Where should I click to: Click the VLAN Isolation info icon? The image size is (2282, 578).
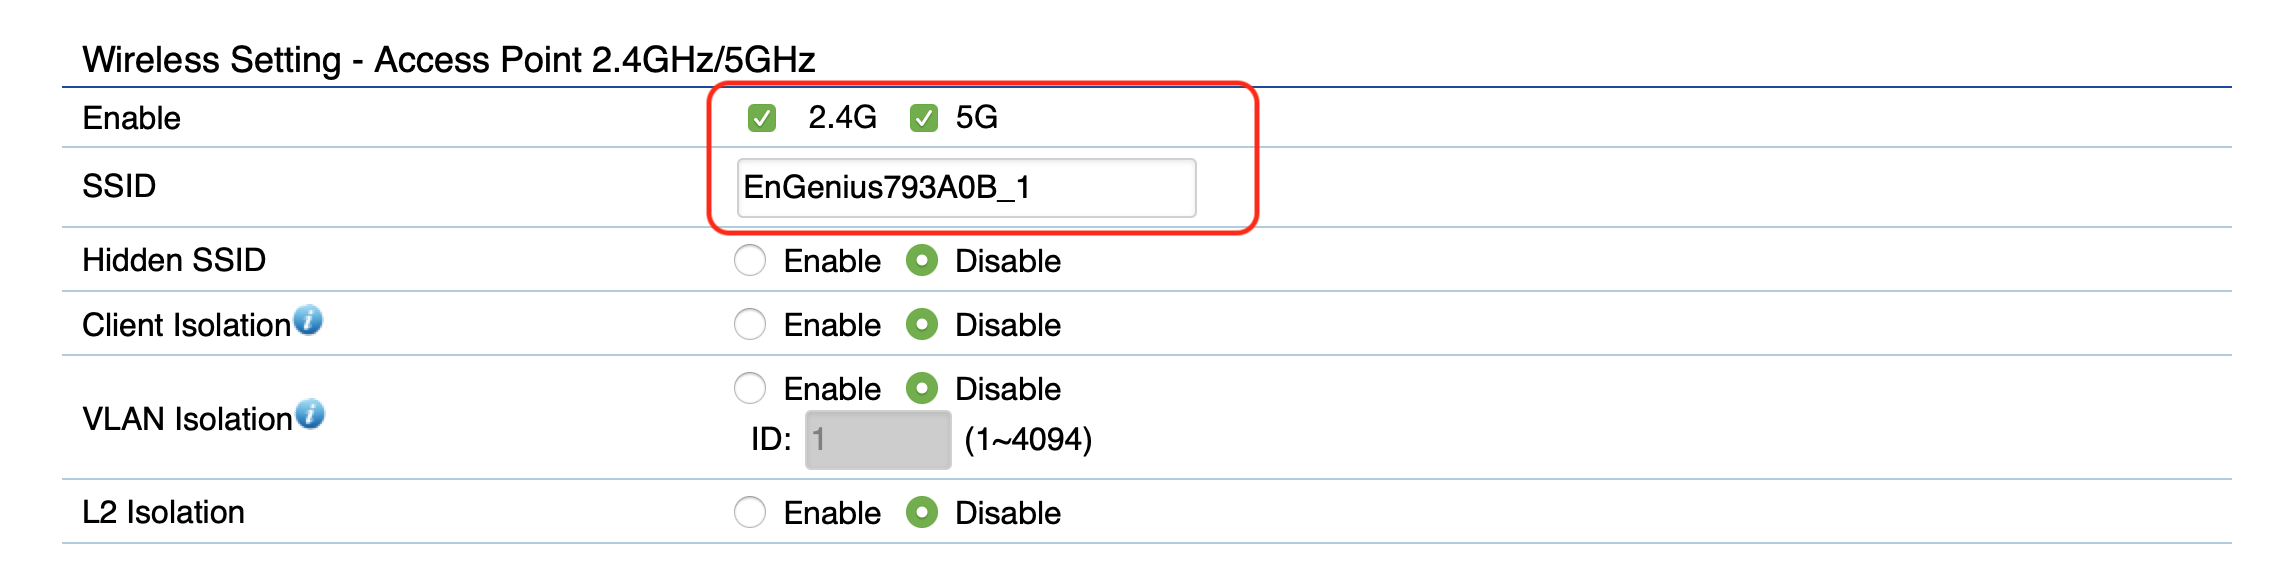[x=310, y=414]
